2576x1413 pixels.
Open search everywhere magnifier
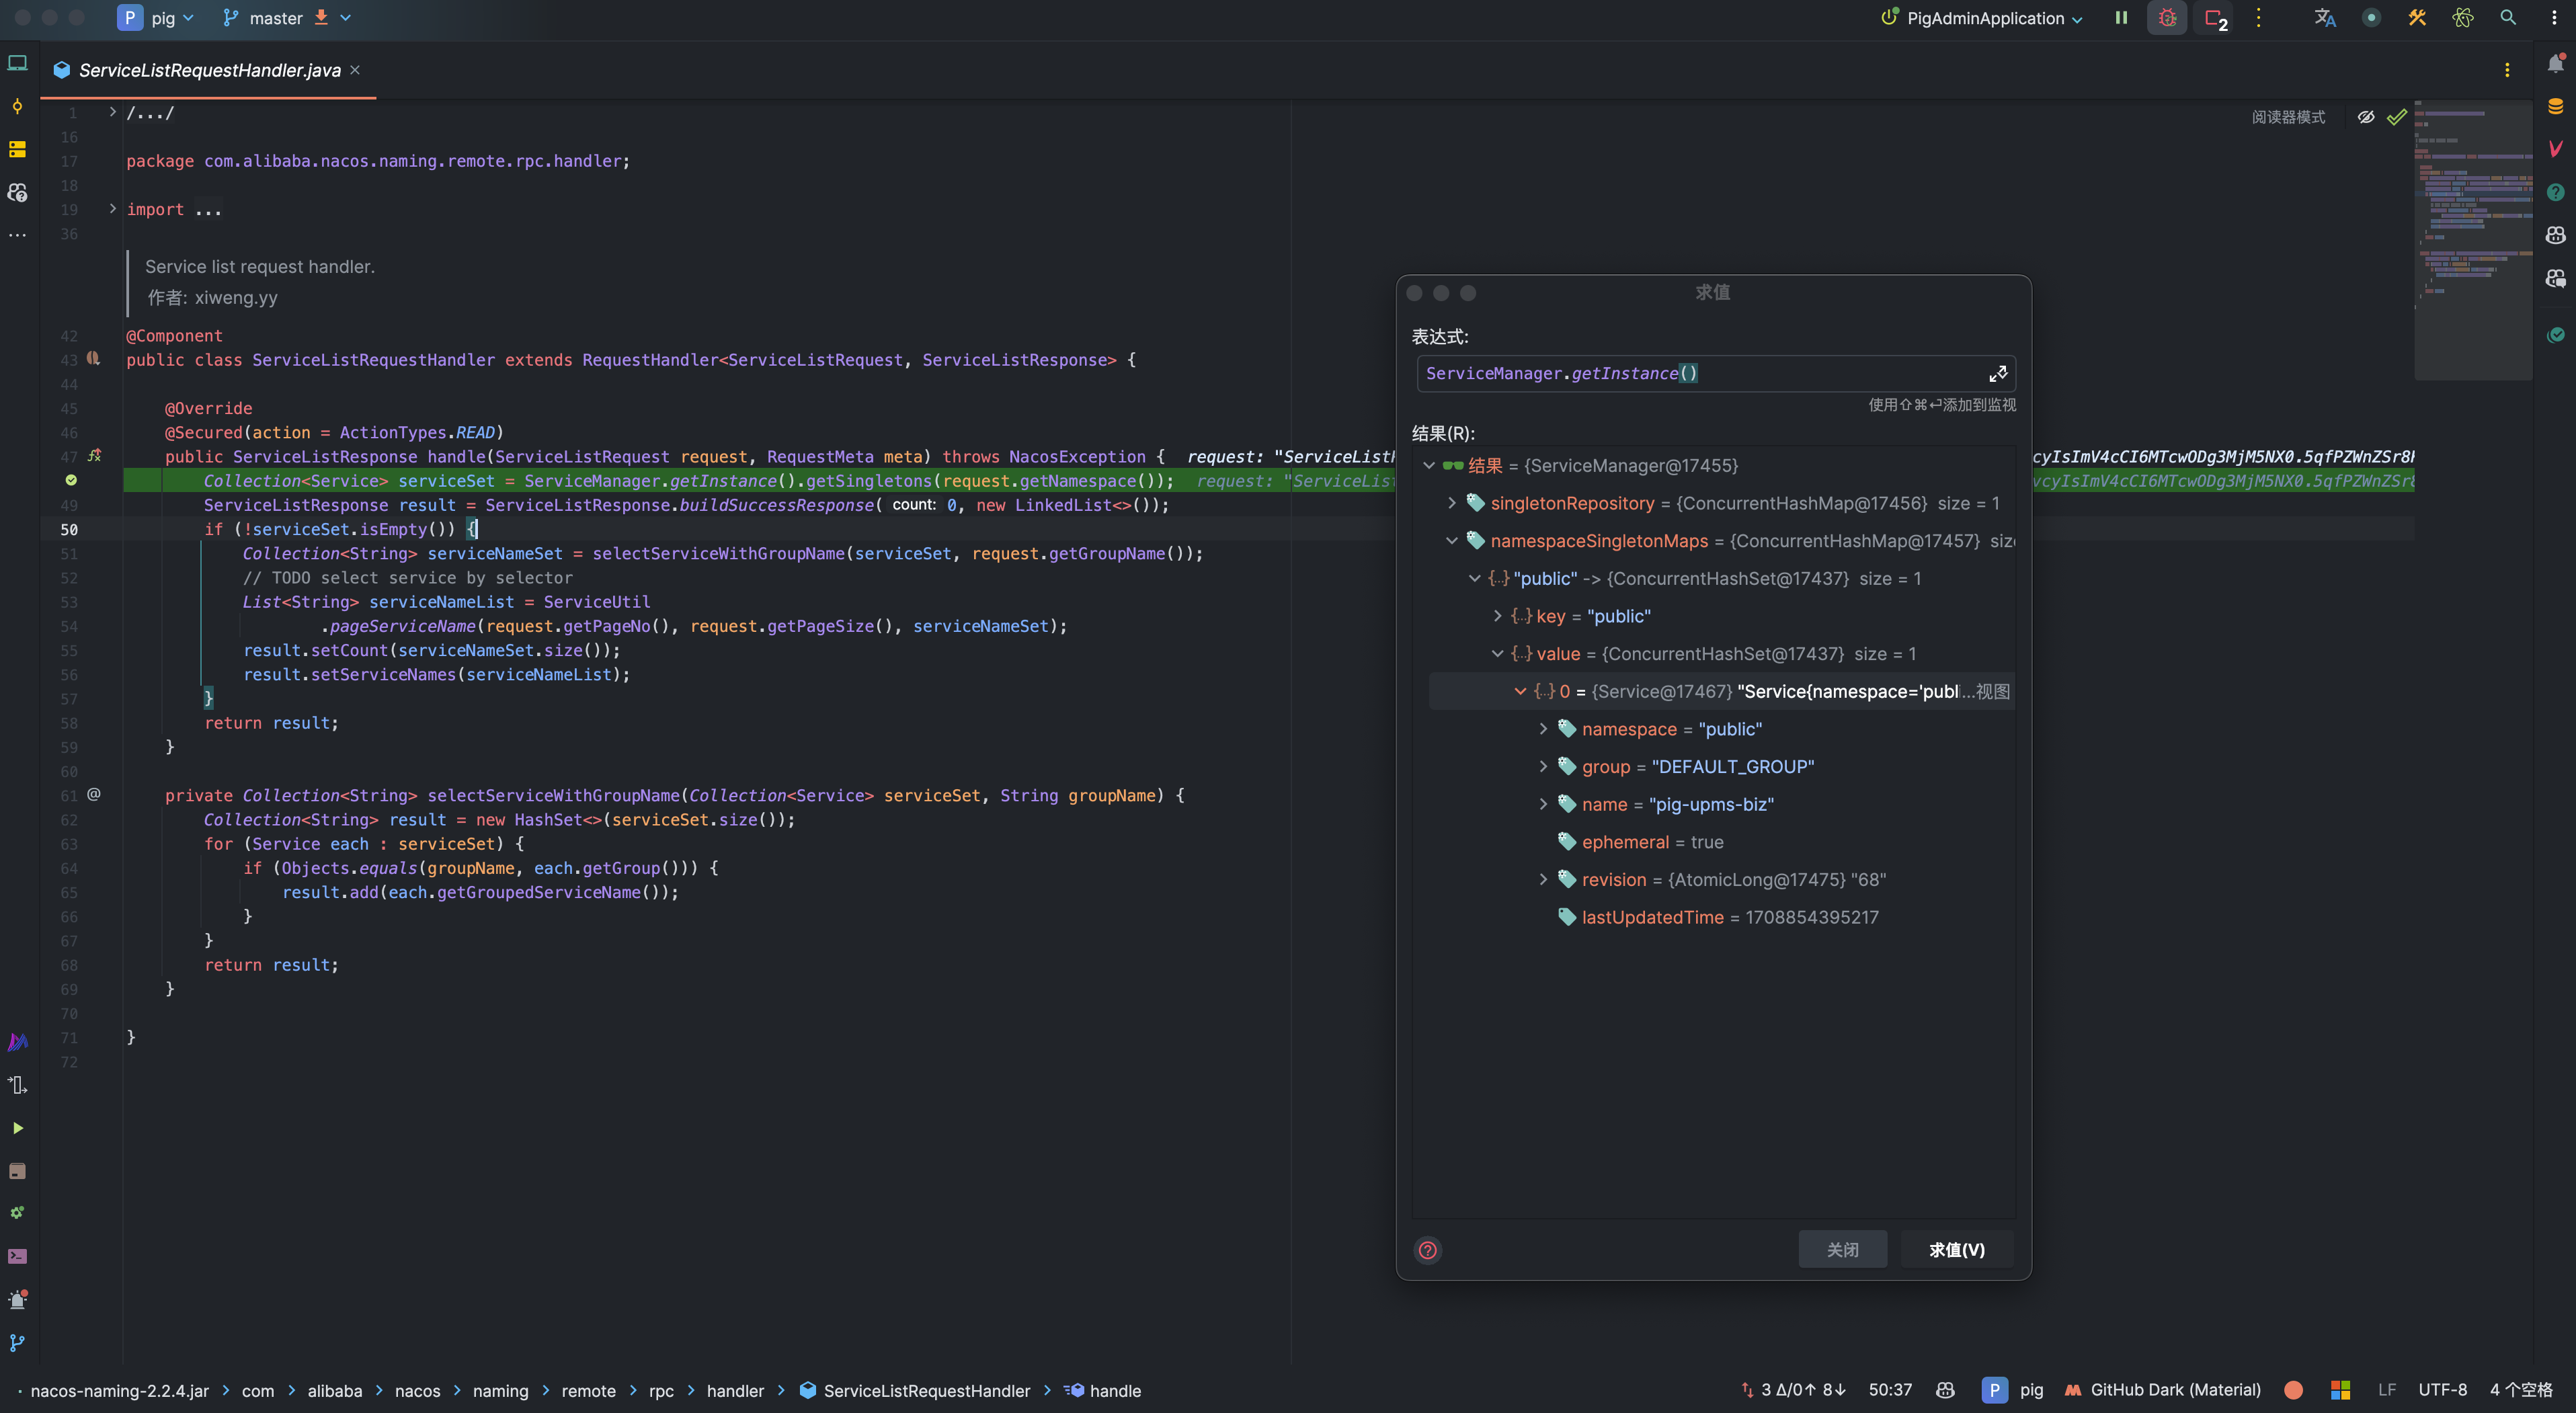pyautogui.click(x=2508, y=18)
